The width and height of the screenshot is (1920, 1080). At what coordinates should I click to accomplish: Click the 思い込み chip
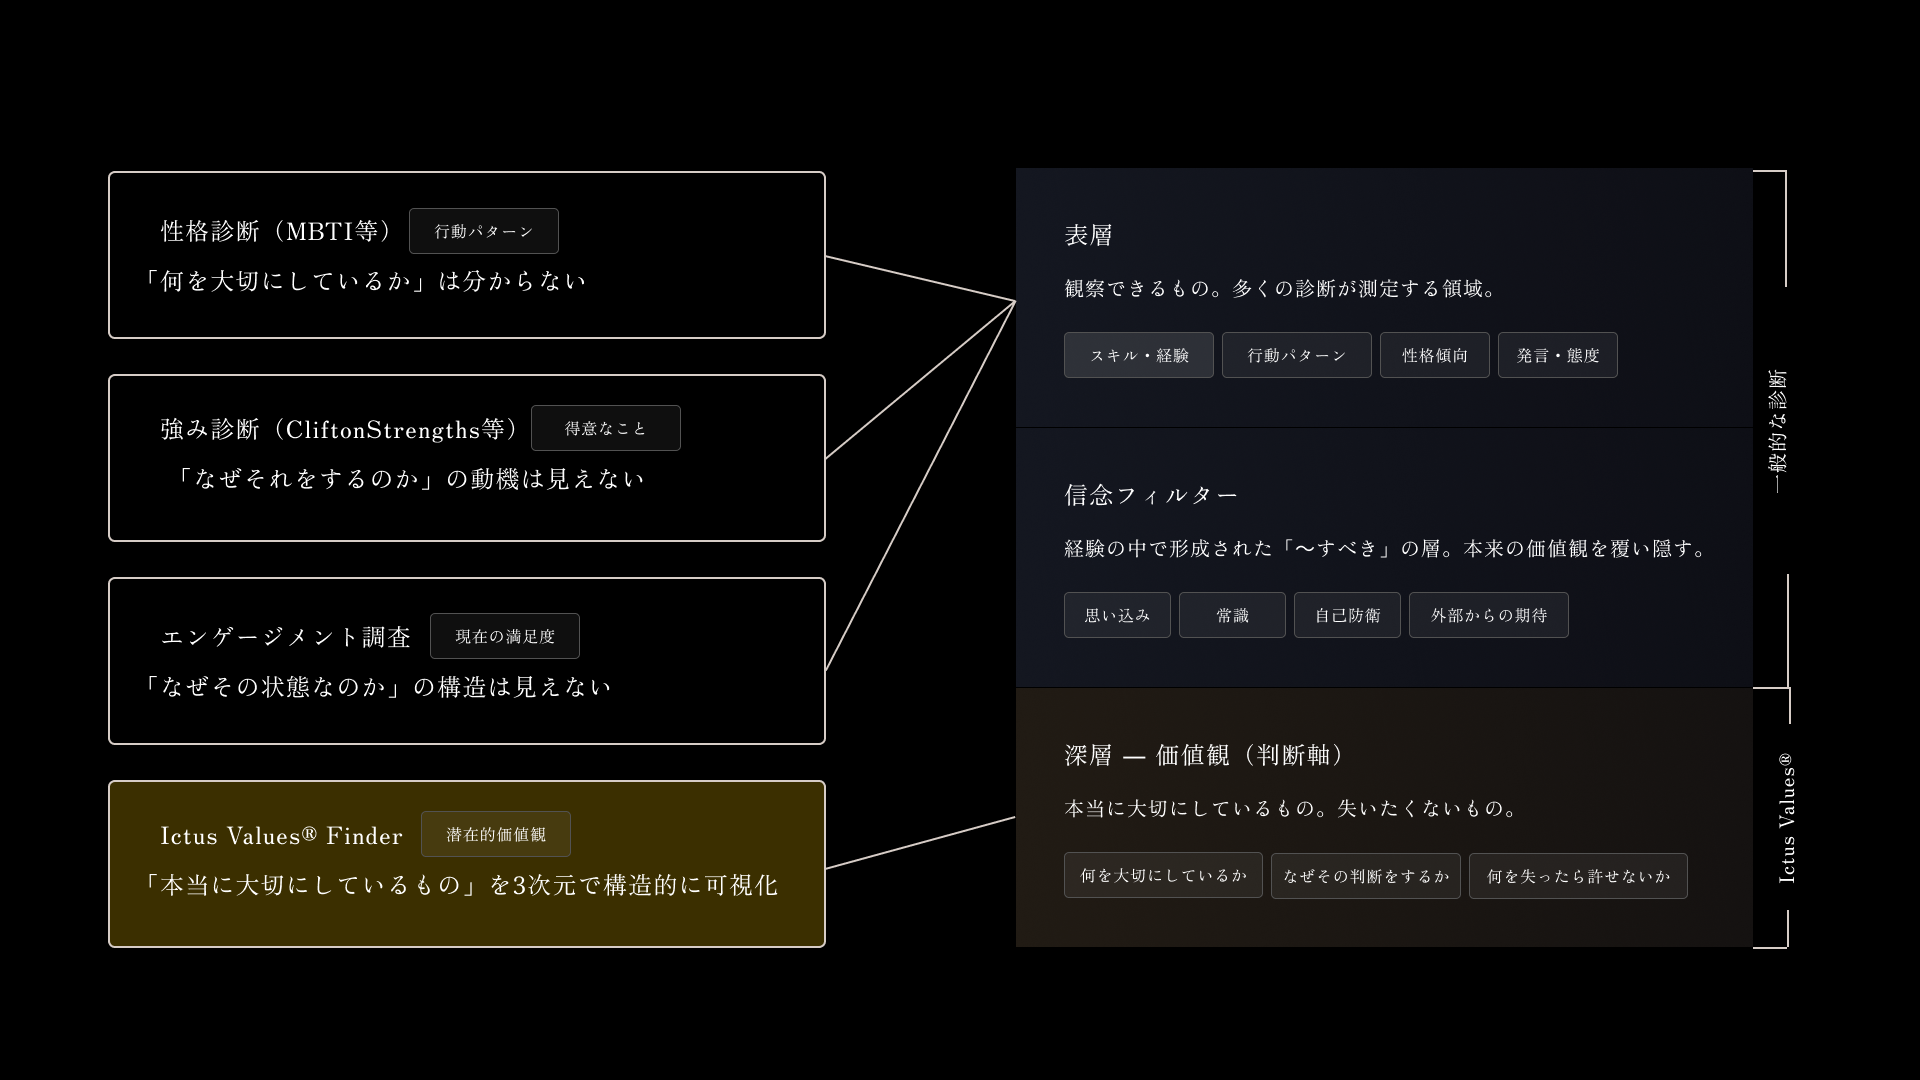coord(1117,615)
